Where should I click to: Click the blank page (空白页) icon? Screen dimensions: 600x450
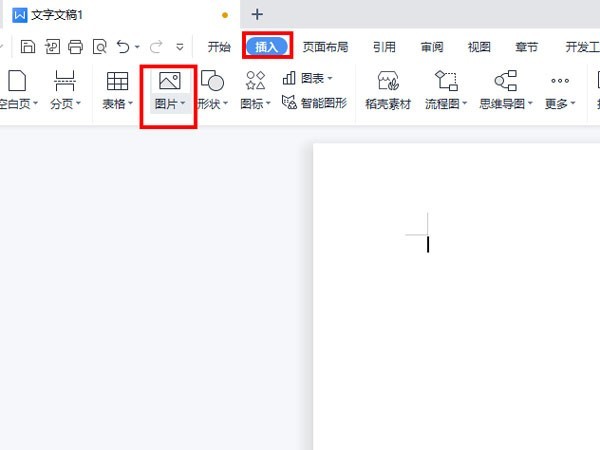coord(17,81)
